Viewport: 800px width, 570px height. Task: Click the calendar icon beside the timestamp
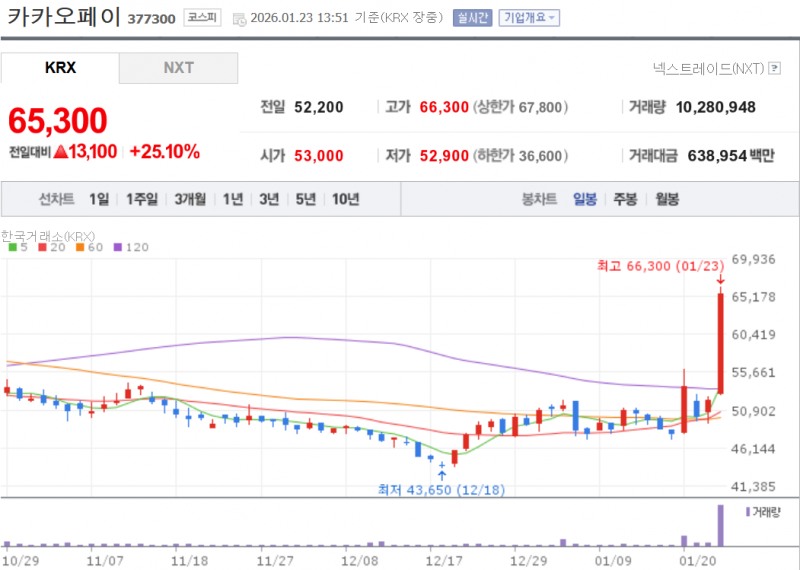point(239,19)
